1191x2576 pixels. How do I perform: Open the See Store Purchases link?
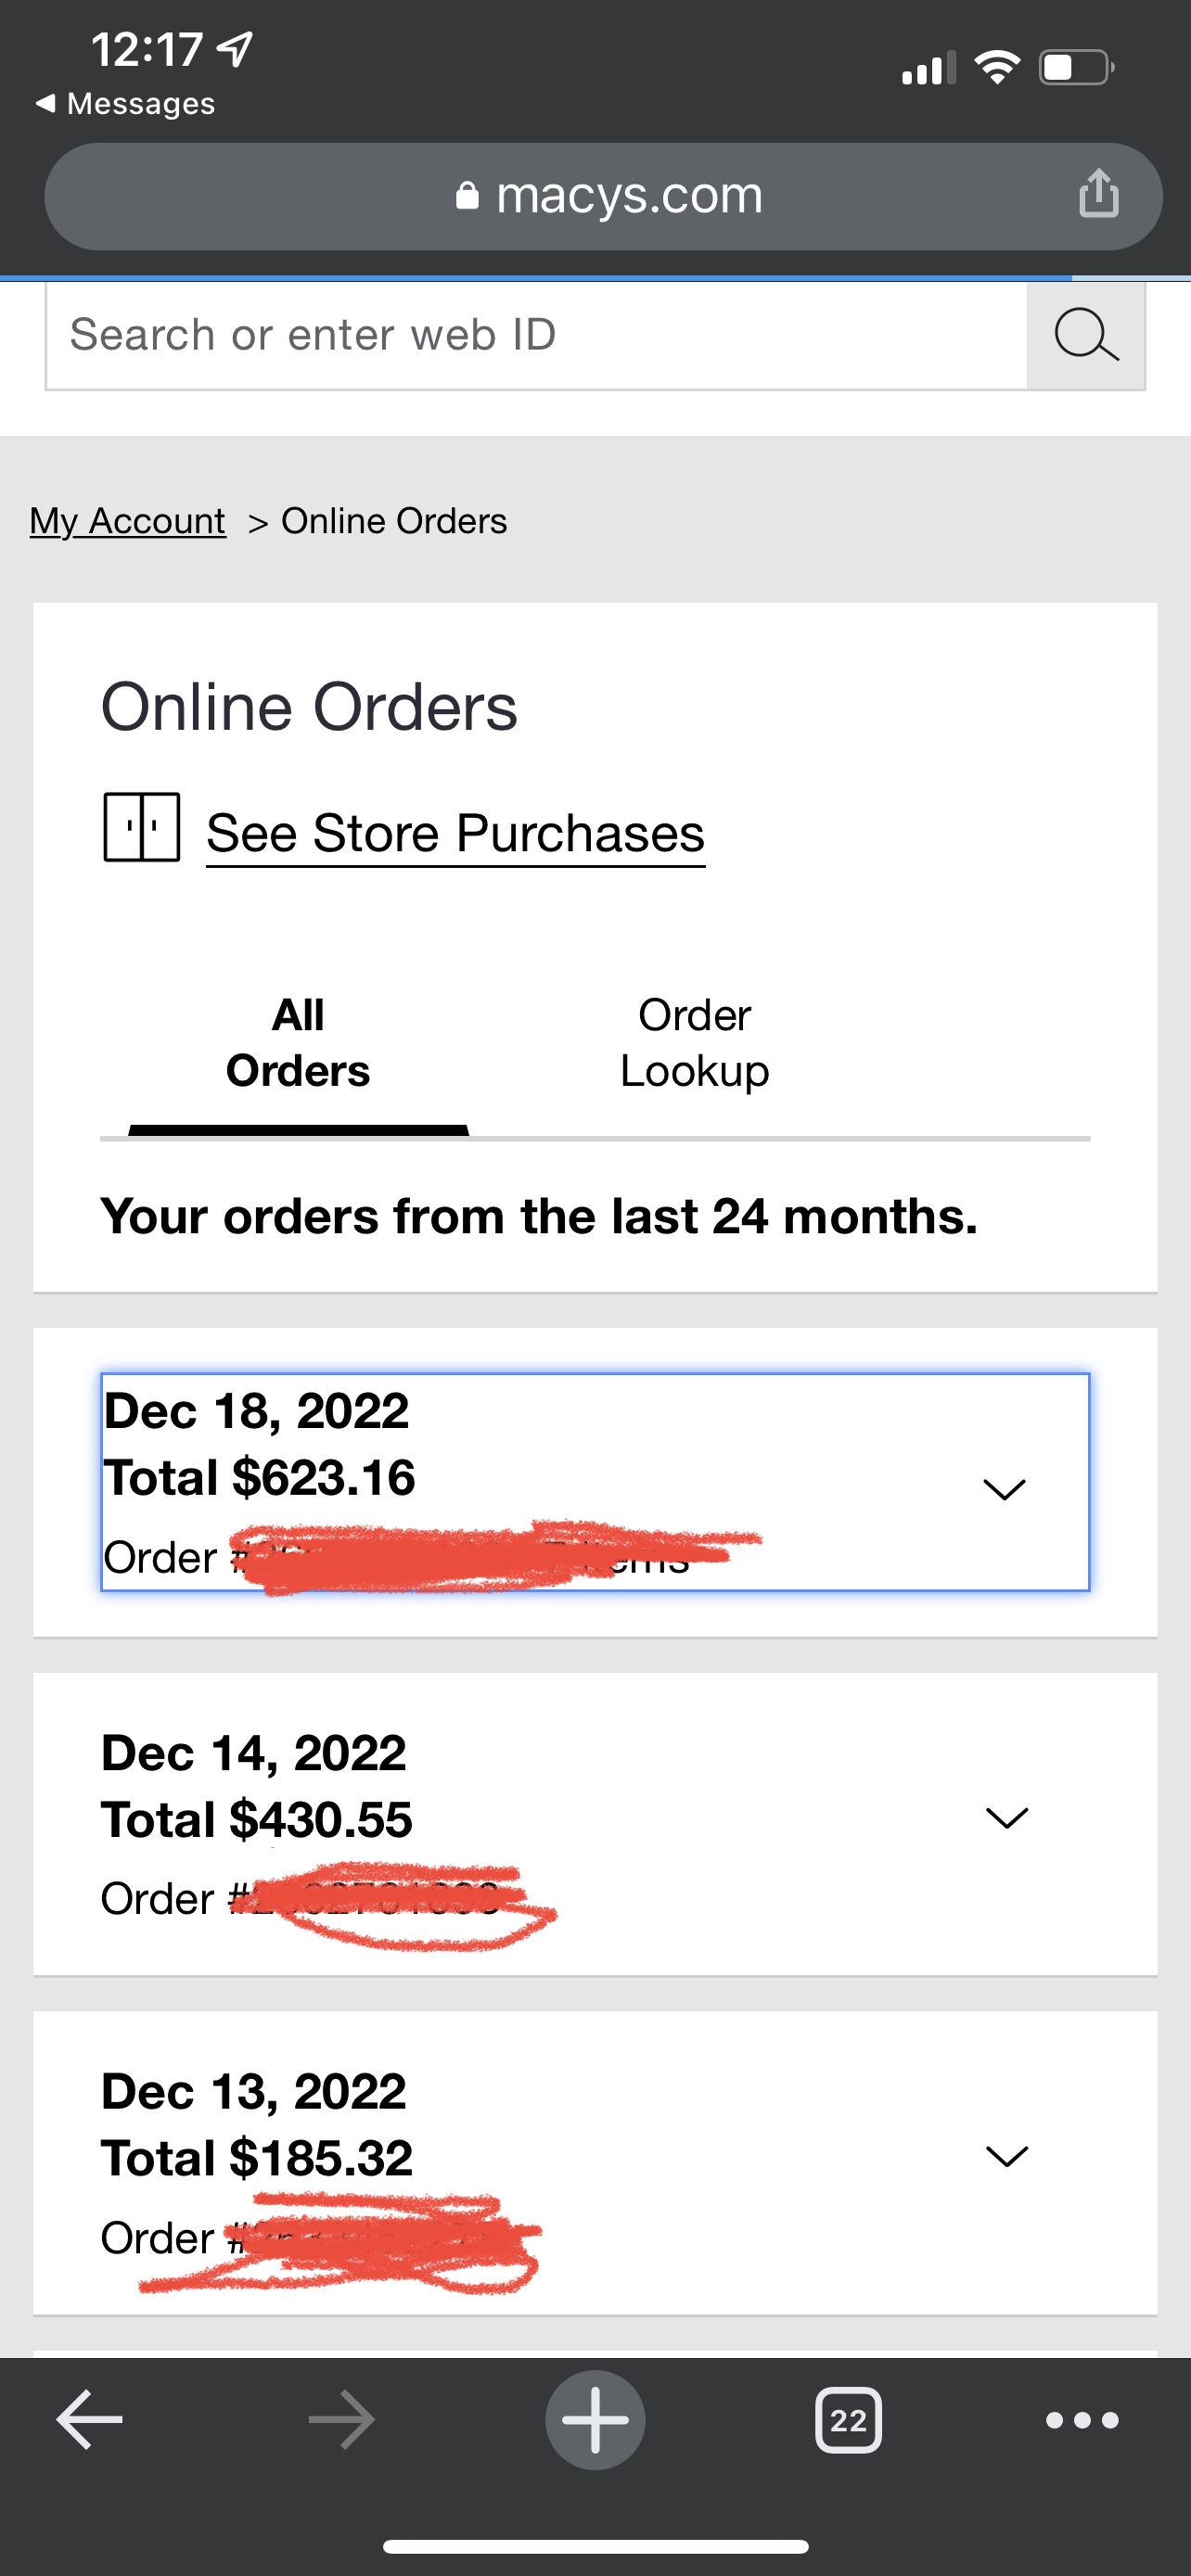(455, 831)
